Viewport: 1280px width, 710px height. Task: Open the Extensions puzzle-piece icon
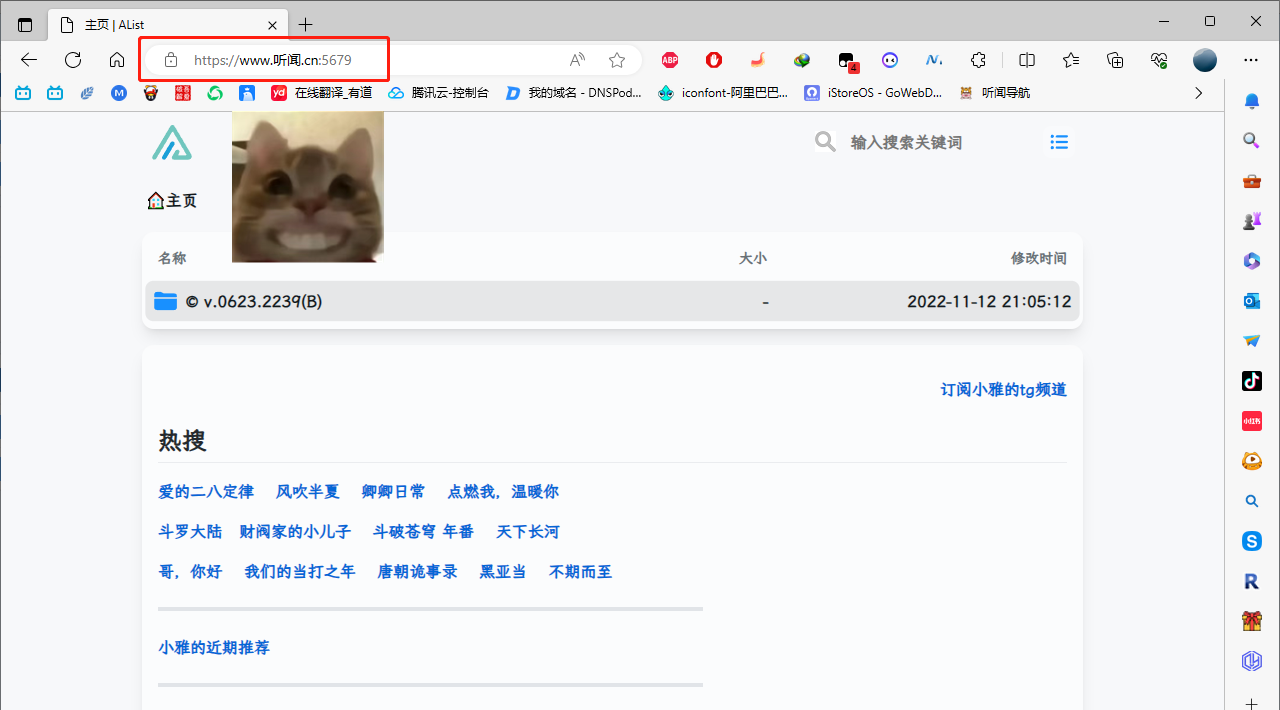point(979,60)
